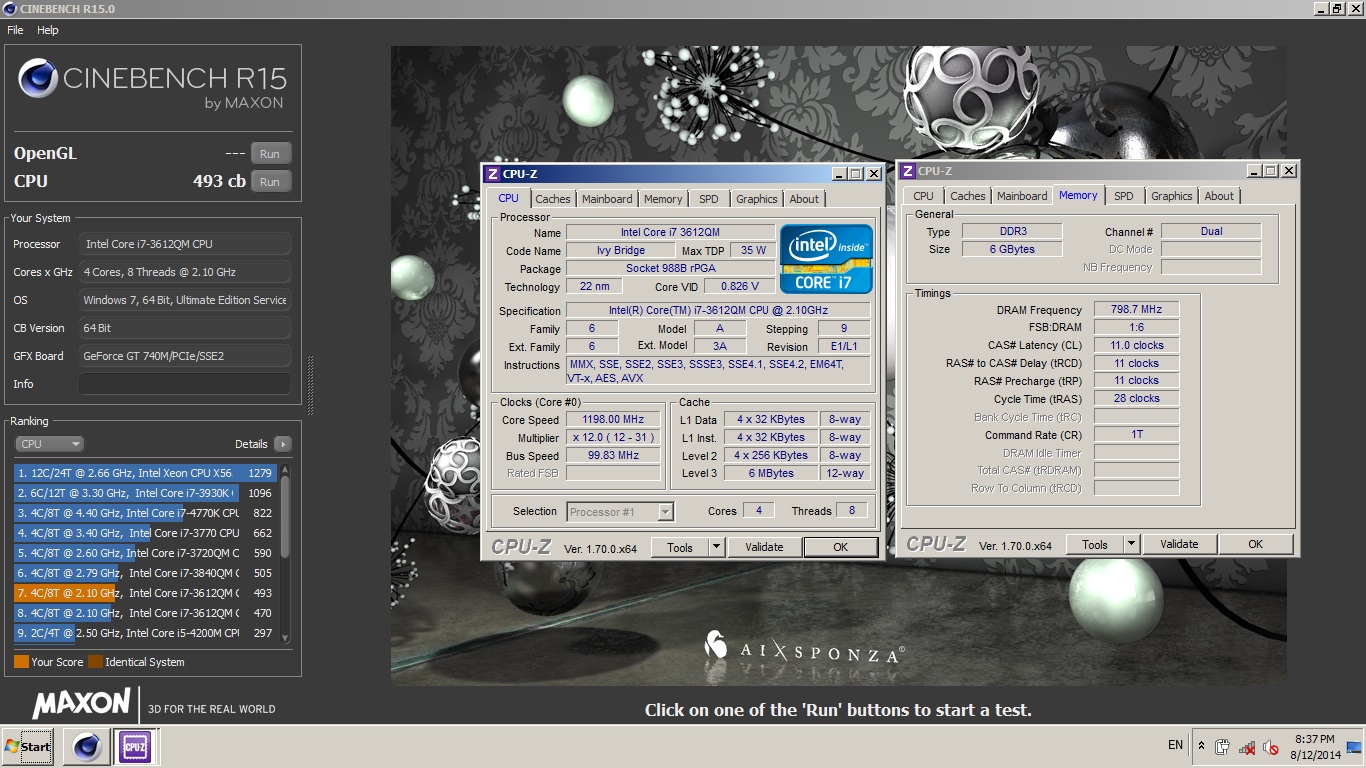Switch to Caches tab in left CPU-Z
Screen dimensions: 1366x768
point(552,199)
